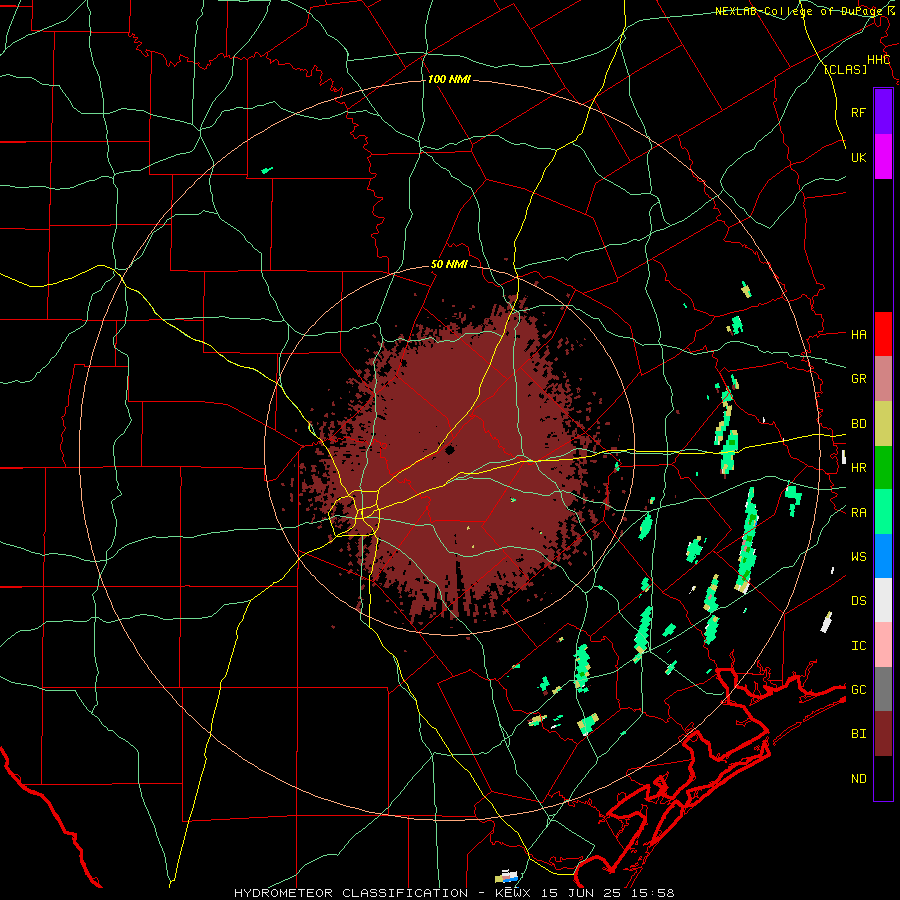Click the BD legend label
Screen dimensions: 900x900
pos(858,424)
